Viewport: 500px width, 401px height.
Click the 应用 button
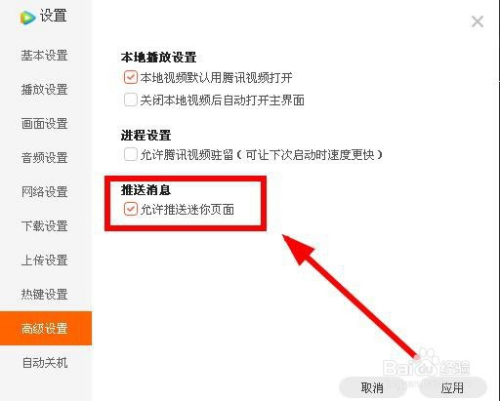(x=452, y=388)
